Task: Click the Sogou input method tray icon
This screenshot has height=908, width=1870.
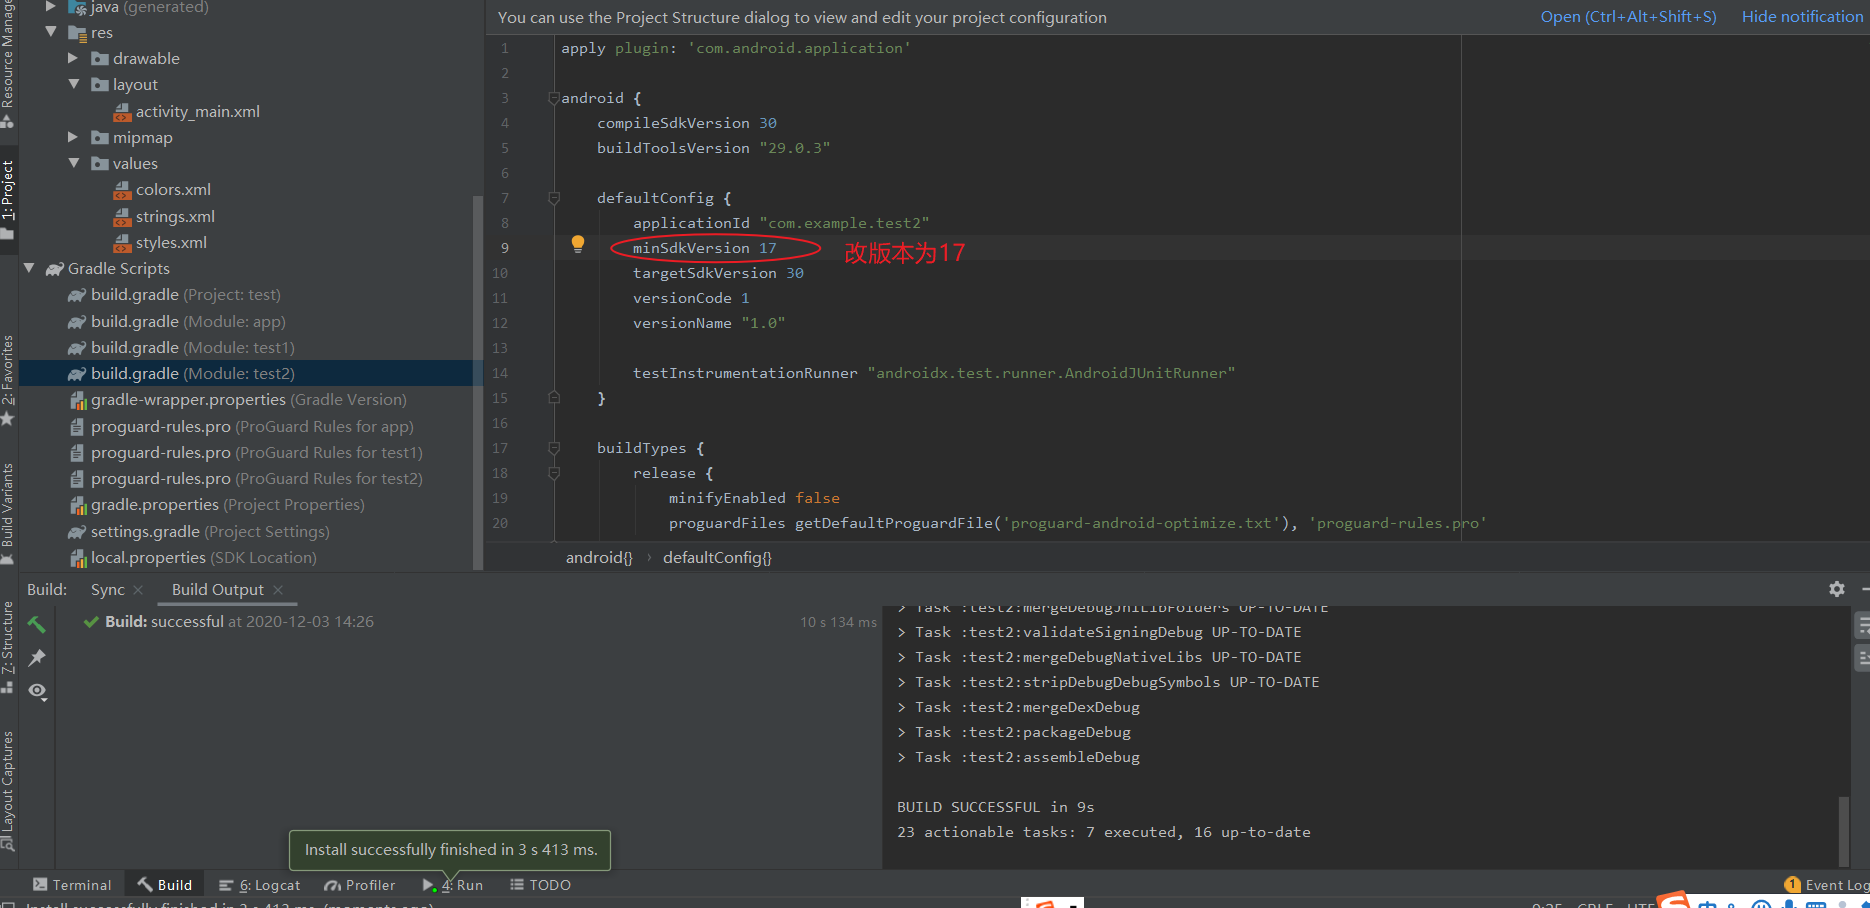Action: (1673, 899)
